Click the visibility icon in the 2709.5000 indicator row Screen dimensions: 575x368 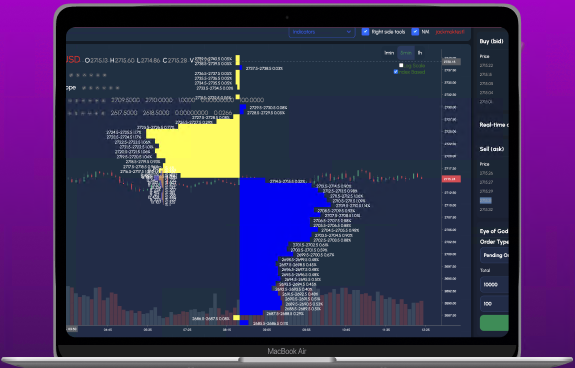[x=70, y=100]
